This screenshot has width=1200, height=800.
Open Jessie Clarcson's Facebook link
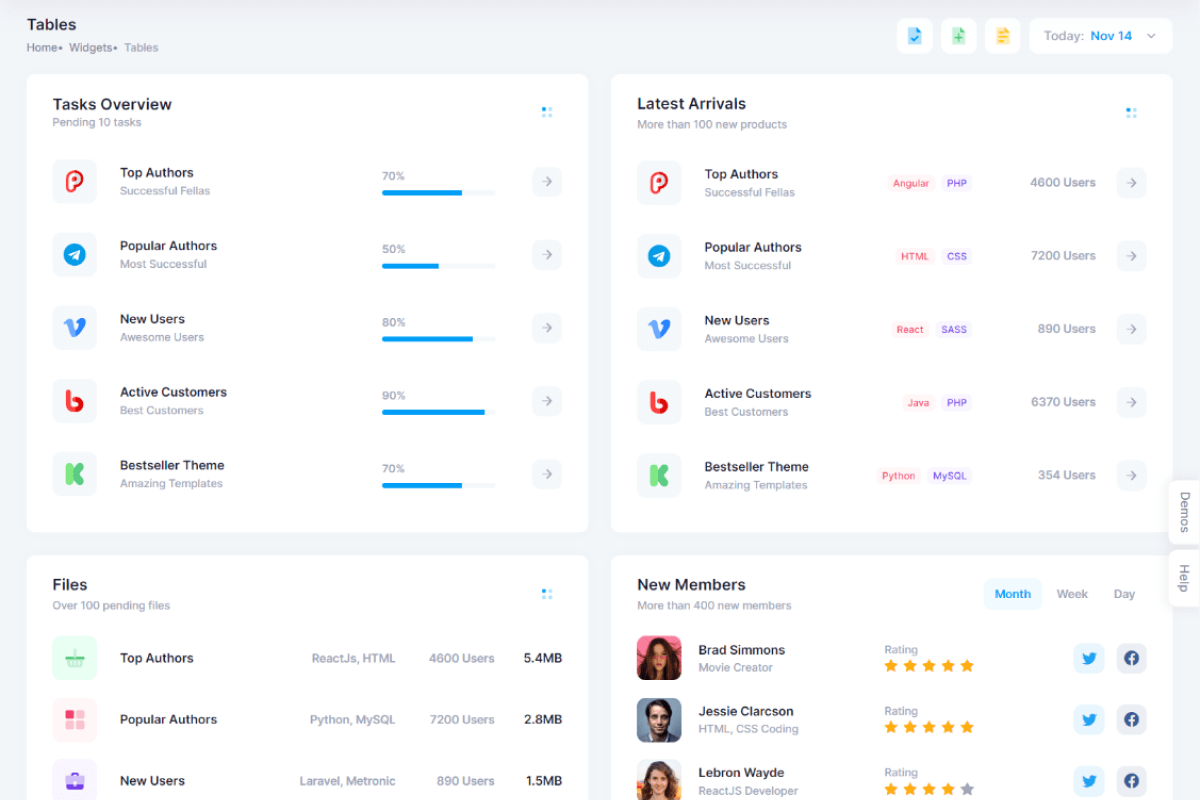coord(1131,719)
